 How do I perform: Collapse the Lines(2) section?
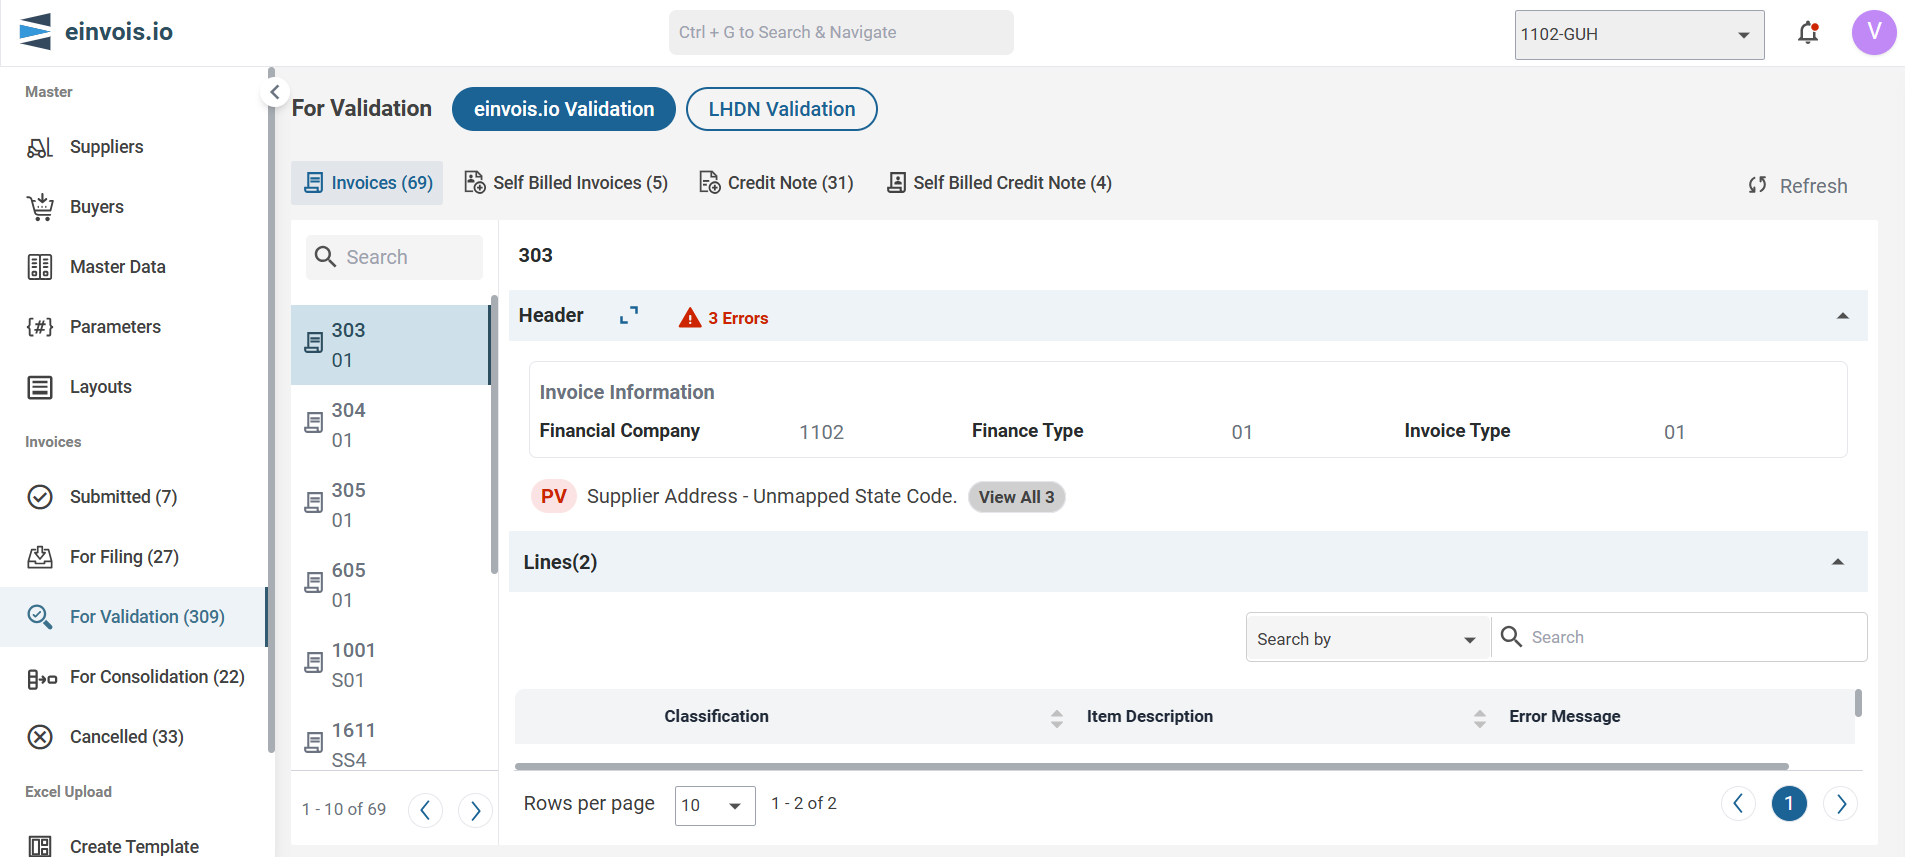(1837, 562)
